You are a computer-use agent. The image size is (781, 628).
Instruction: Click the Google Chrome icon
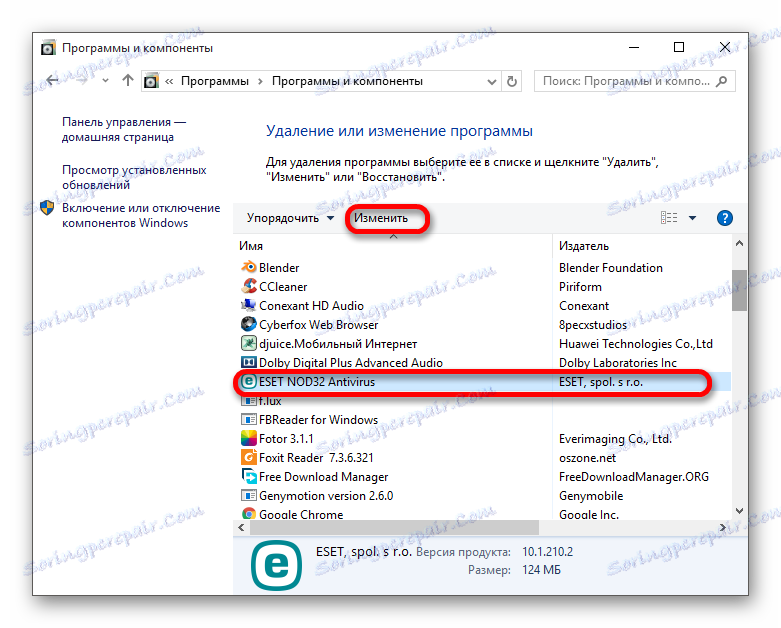coord(249,513)
